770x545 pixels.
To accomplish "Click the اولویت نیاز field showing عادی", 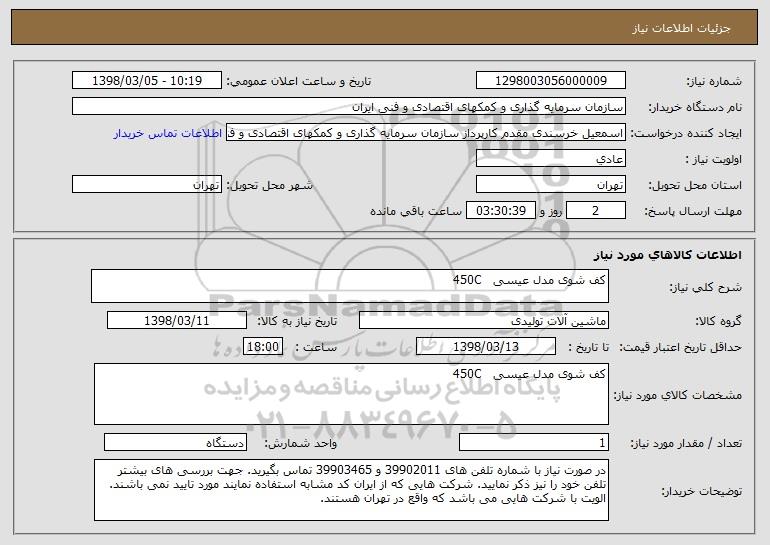I will click(550, 158).
